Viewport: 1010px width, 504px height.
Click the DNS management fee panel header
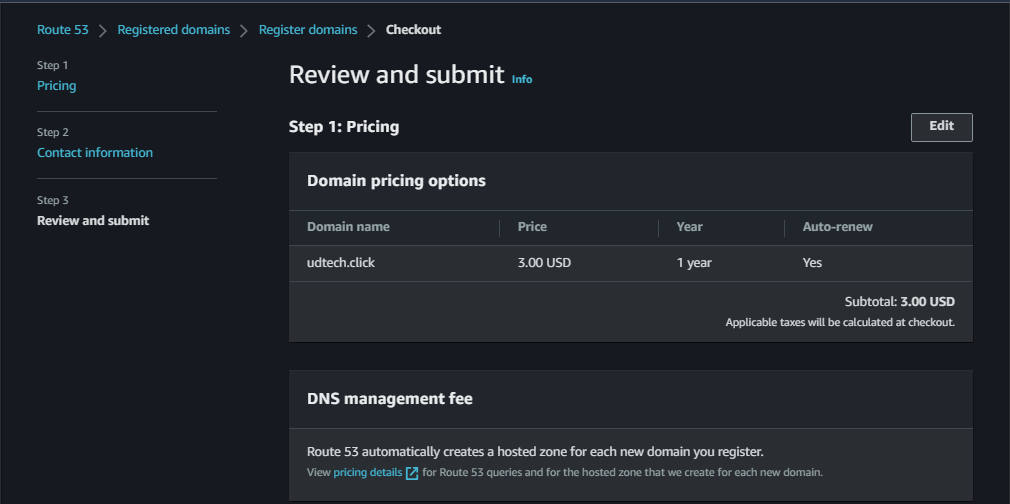point(390,399)
